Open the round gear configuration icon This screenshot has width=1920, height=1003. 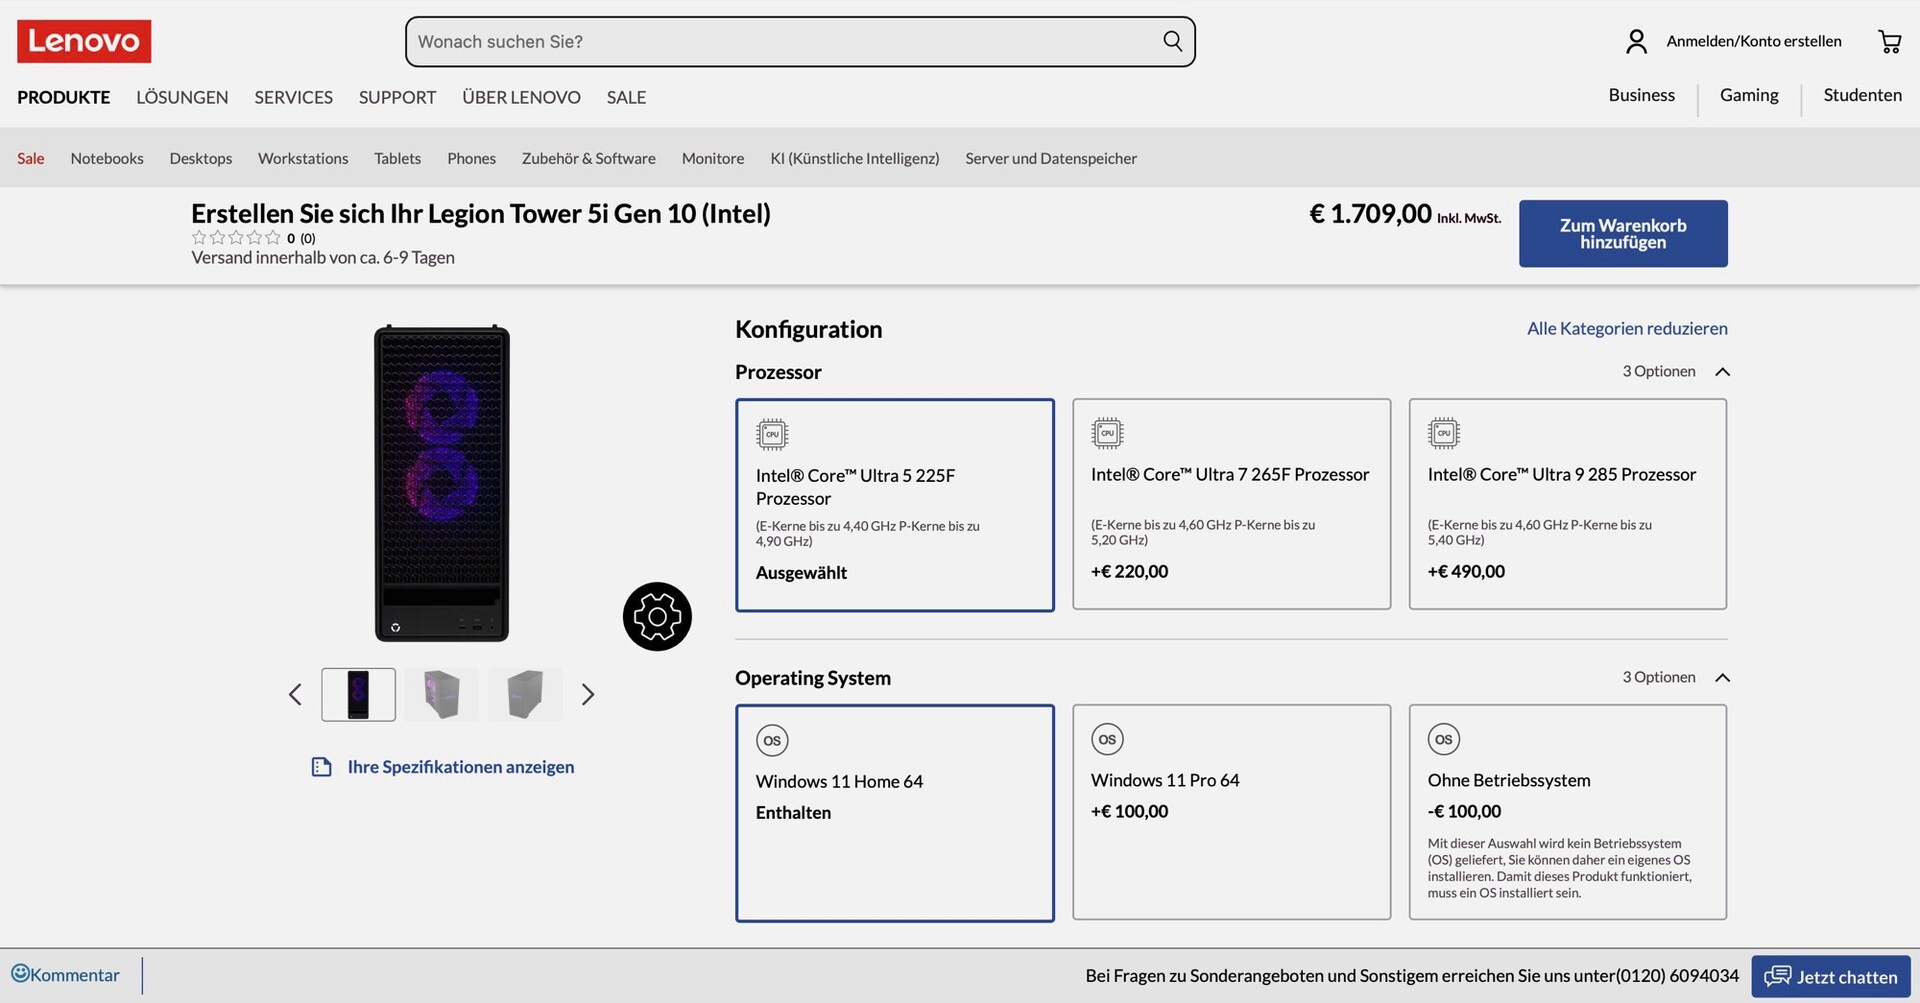(x=657, y=616)
